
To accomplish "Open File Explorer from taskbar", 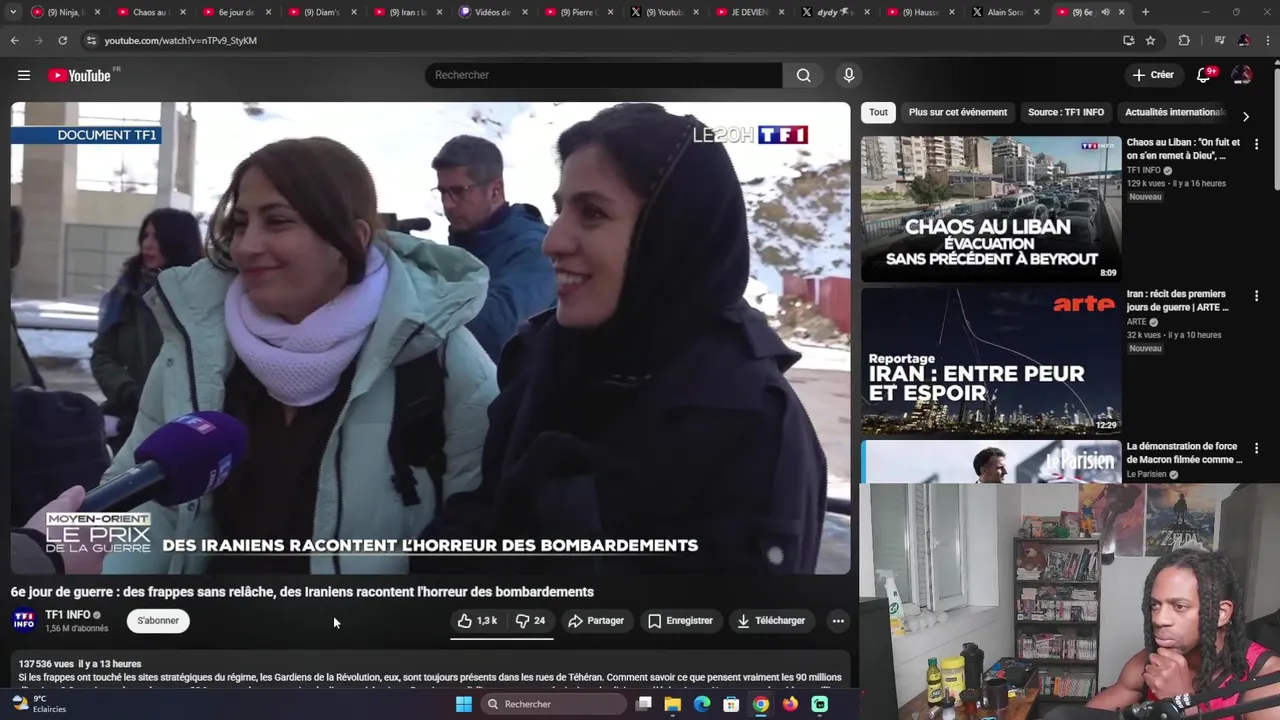I will coord(673,704).
